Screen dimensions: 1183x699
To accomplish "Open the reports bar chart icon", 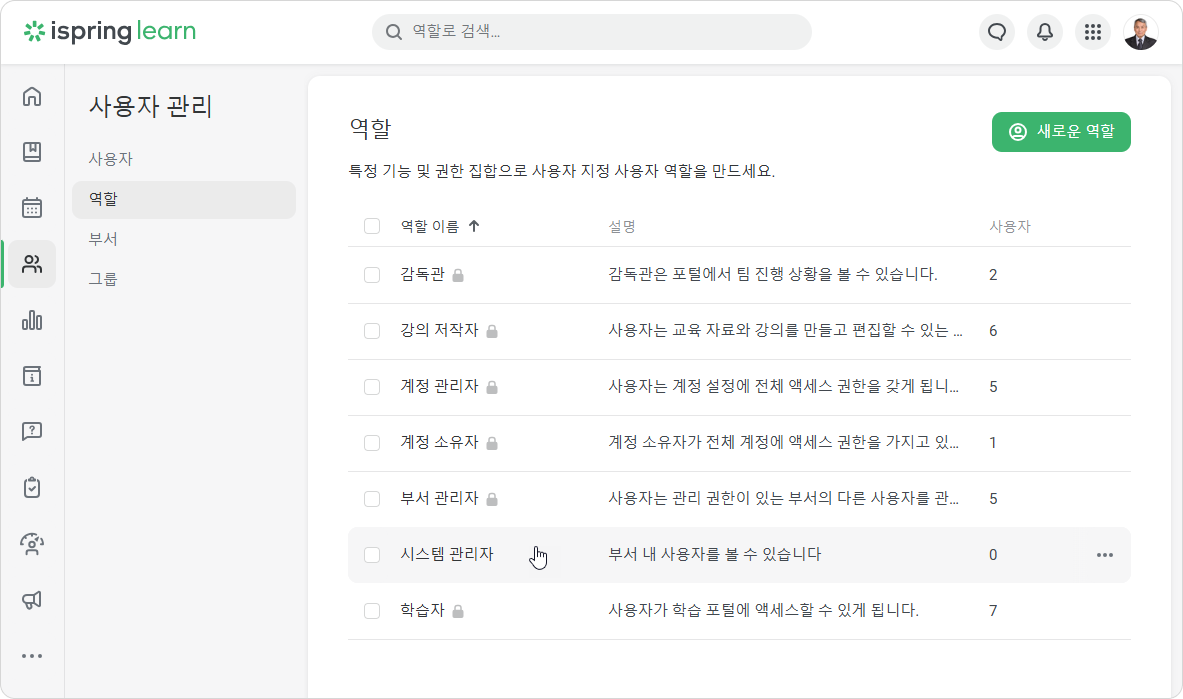I will click(32, 320).
